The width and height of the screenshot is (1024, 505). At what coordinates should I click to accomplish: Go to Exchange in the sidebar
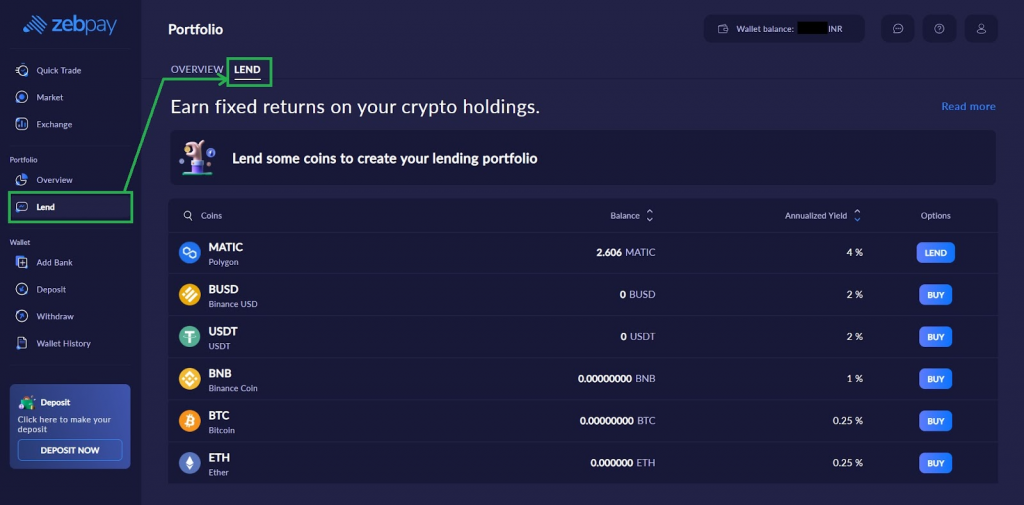(x=54, y=125)
